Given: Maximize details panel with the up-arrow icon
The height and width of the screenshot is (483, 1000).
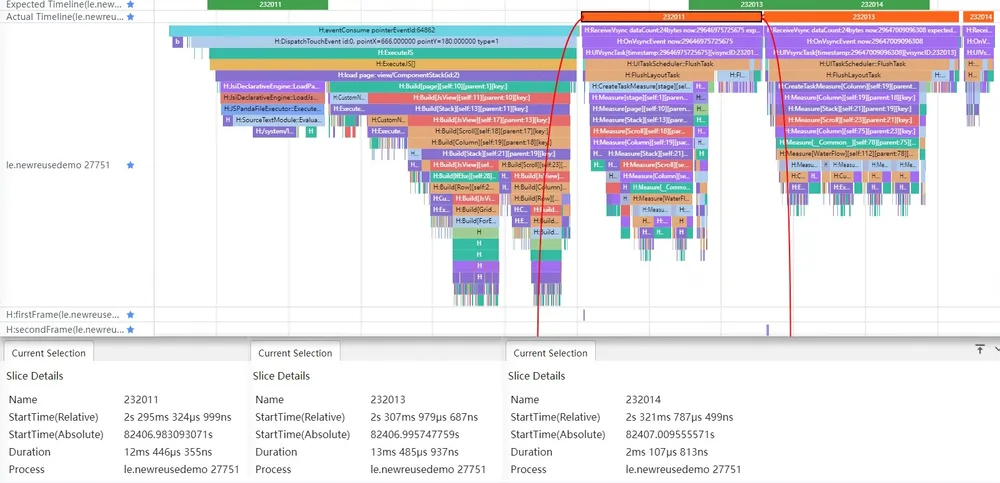Looking at the screenshot, I should click(980, 349).
